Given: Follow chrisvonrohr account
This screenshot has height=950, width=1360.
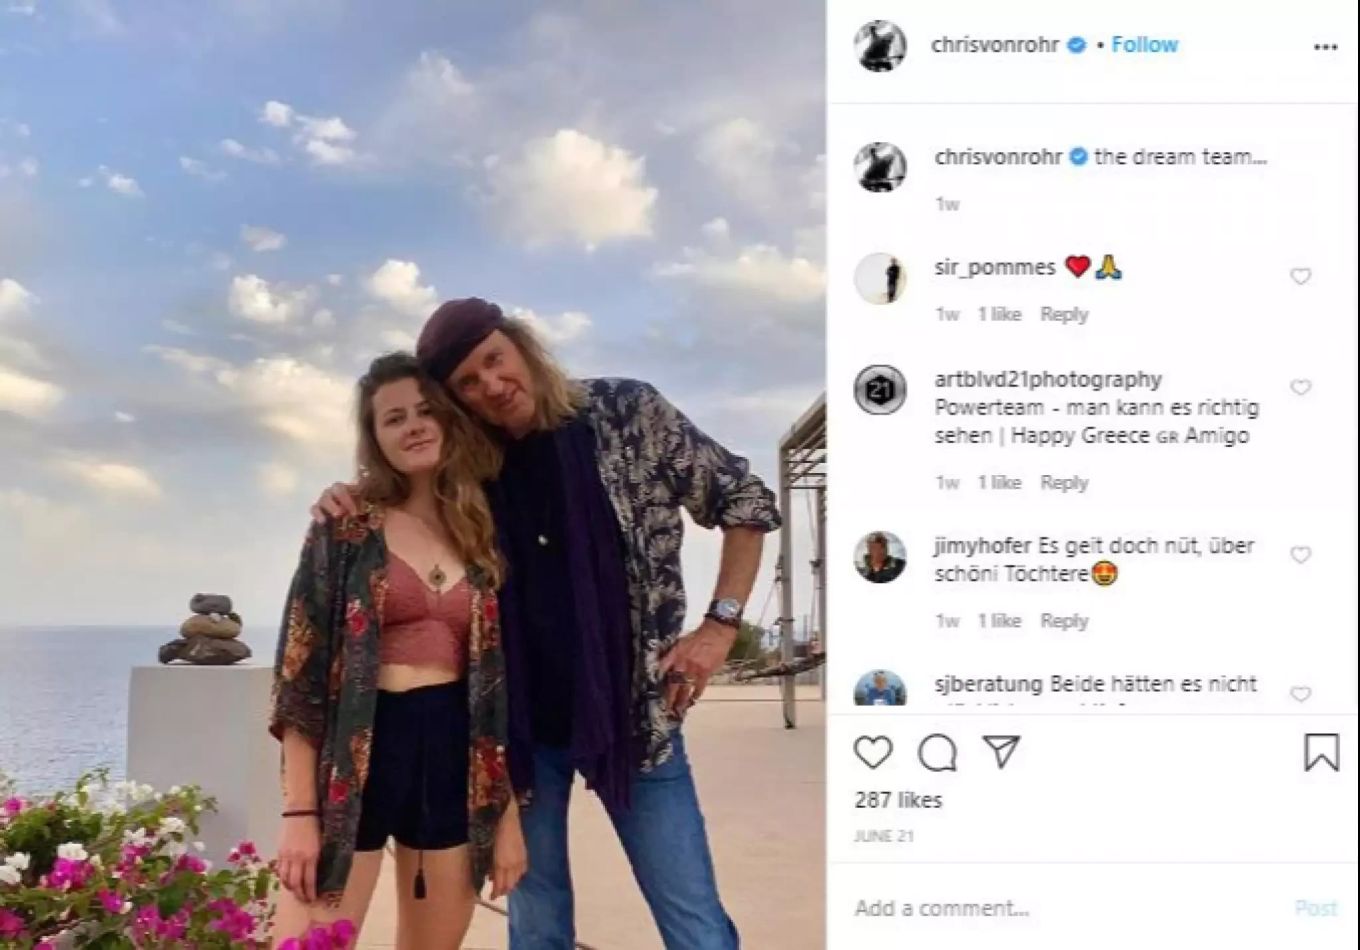Looking at the screenshot, I should tap(1145, 45).
